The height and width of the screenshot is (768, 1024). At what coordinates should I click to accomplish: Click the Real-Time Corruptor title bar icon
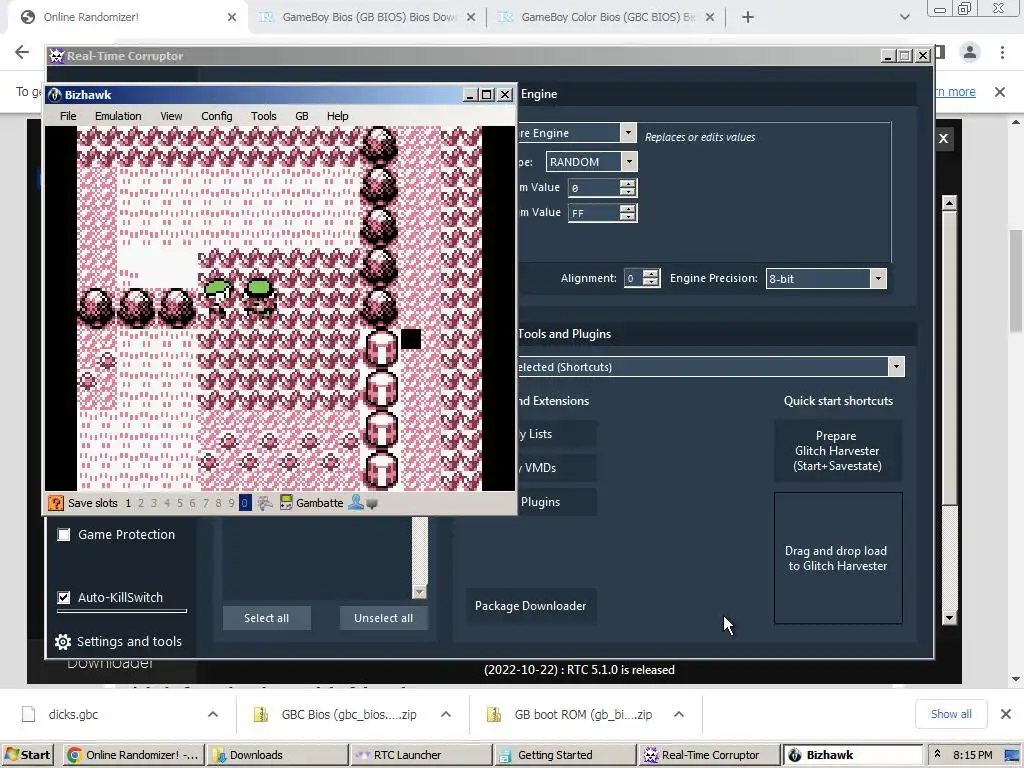pos(57,56)
